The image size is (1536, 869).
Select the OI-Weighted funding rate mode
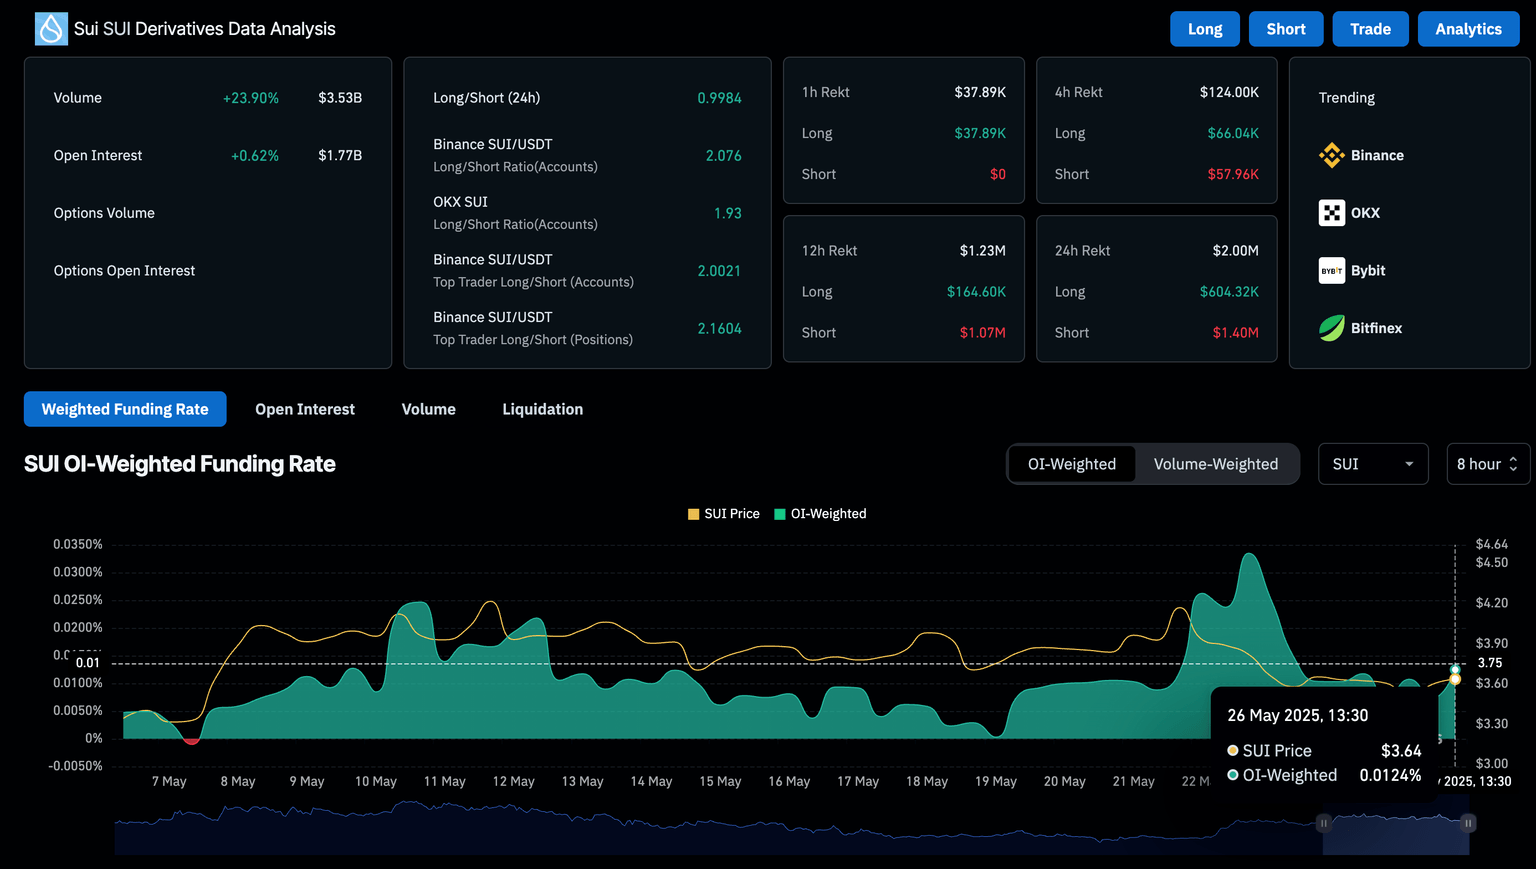coord(1071,464)
